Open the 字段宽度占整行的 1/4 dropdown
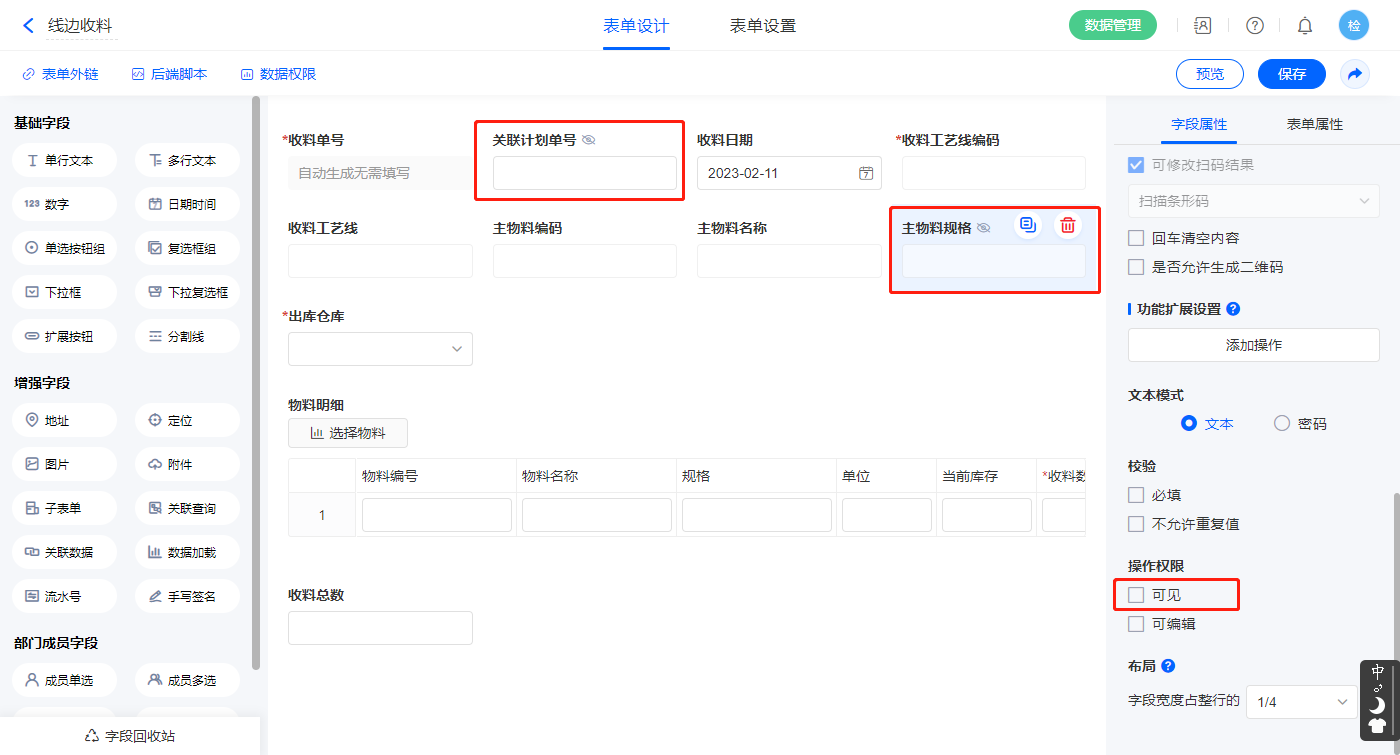This screenshot has width=1400, height=755. (x=1301, y=702)
